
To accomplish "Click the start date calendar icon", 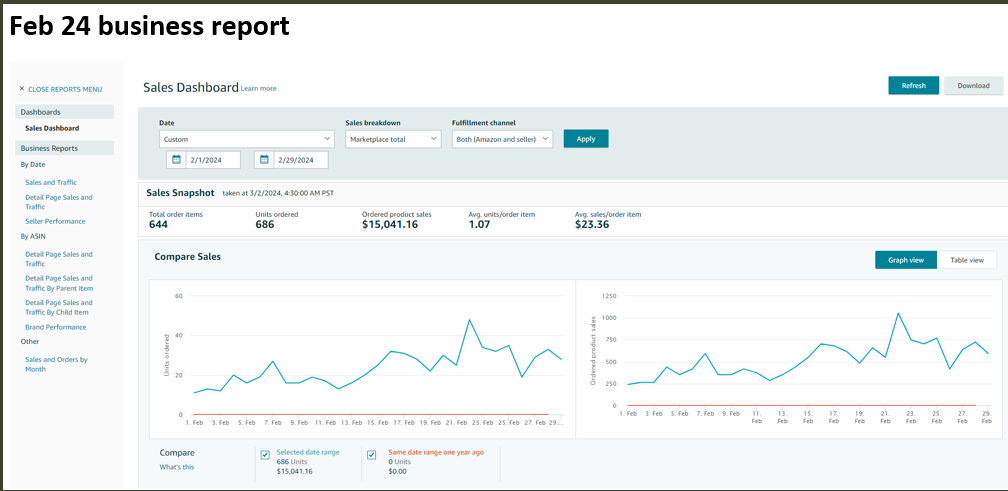I will click(177, 159).
